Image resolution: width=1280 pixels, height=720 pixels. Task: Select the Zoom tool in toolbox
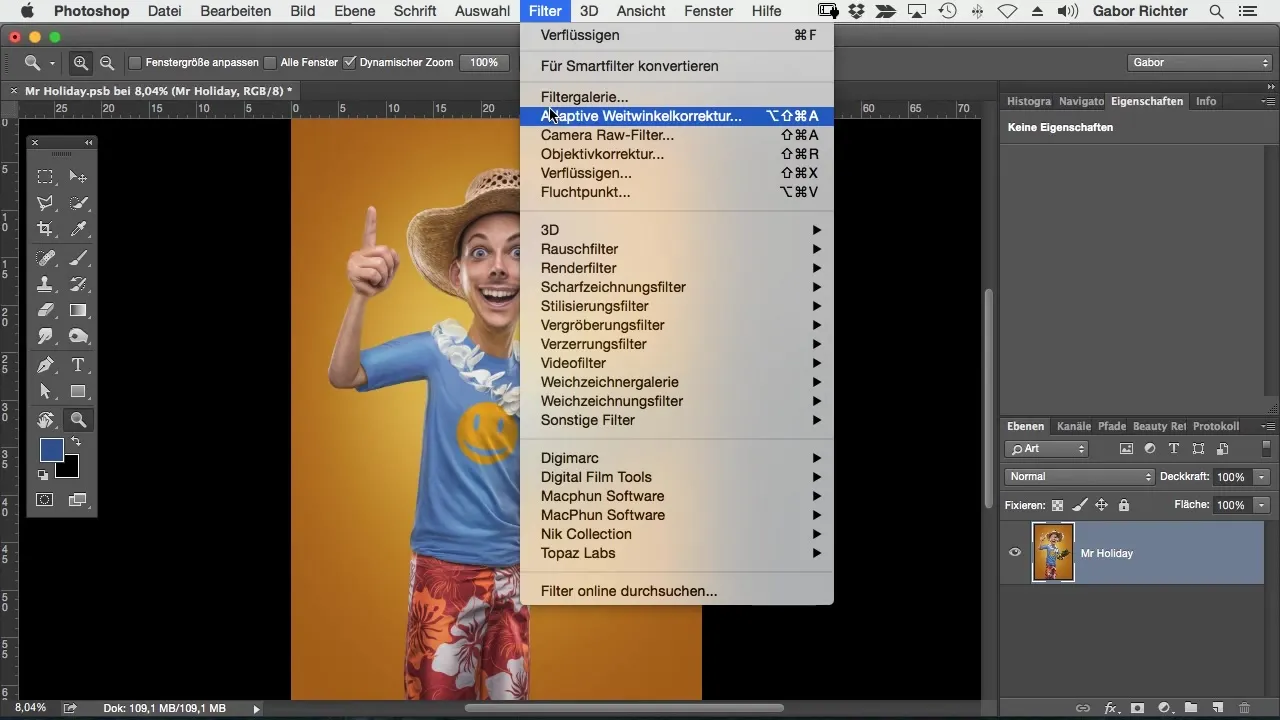tap(78, 420)
